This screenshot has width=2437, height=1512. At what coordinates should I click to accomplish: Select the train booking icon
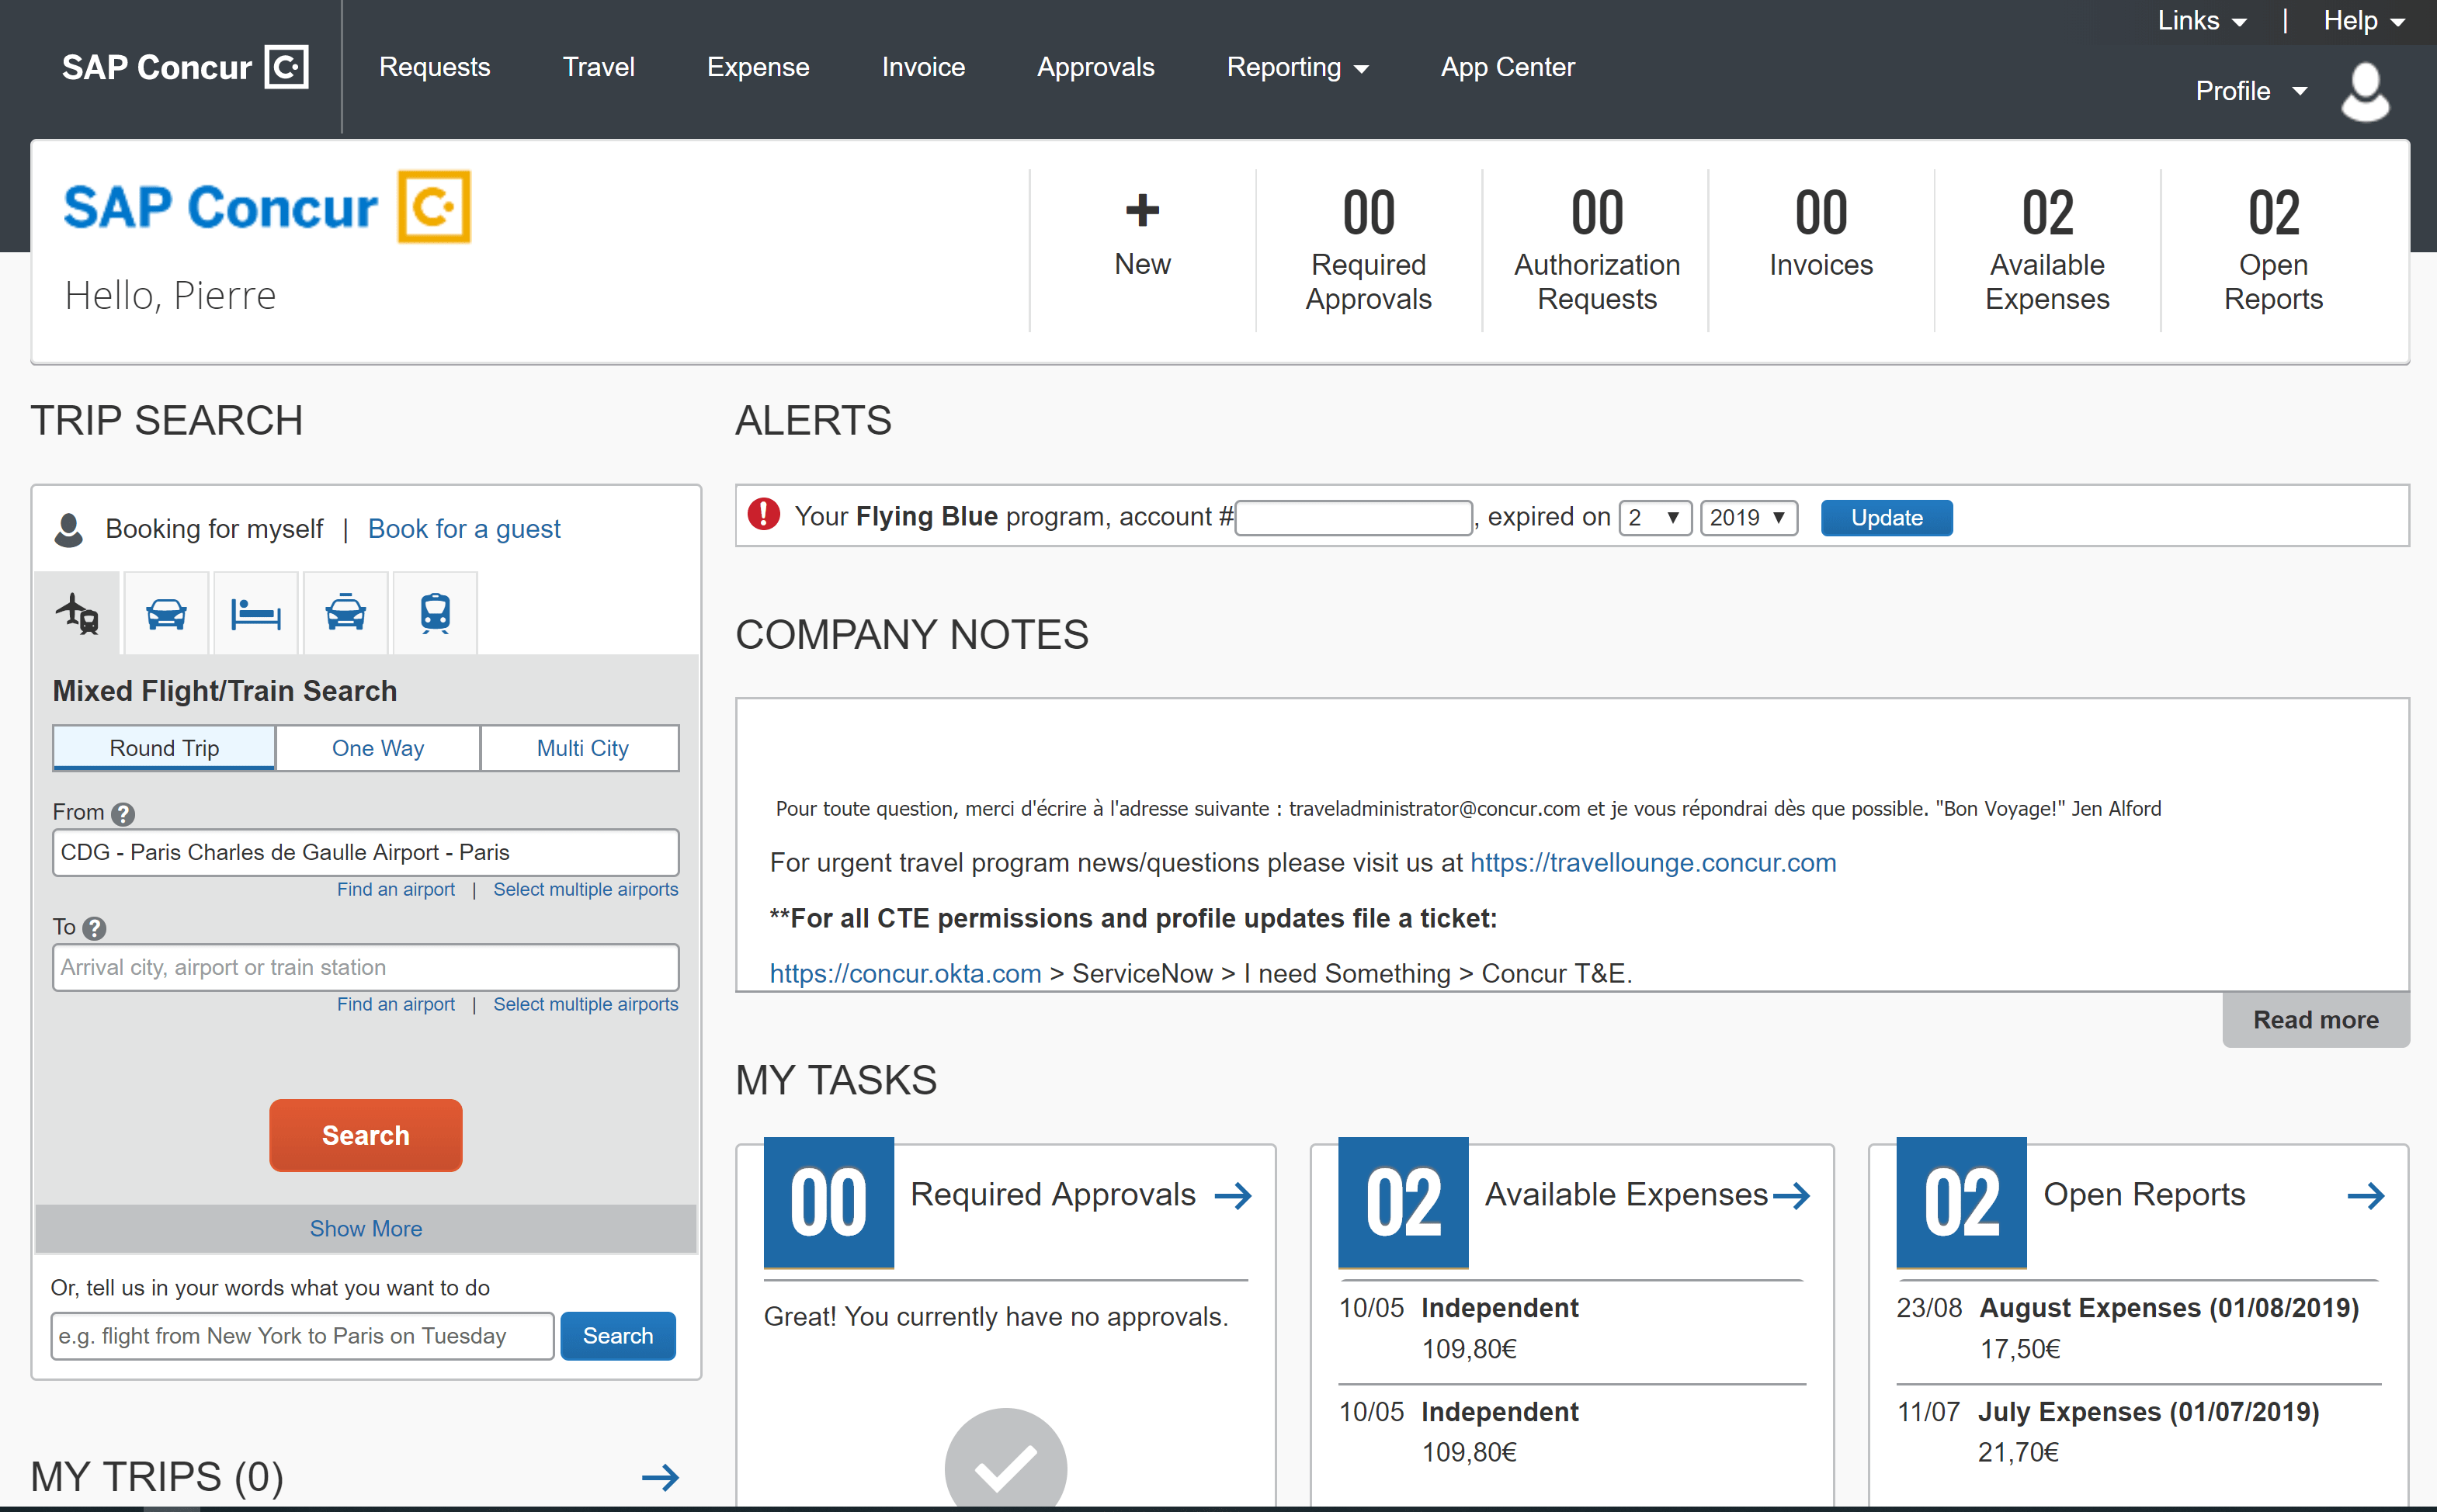(435, 613)
